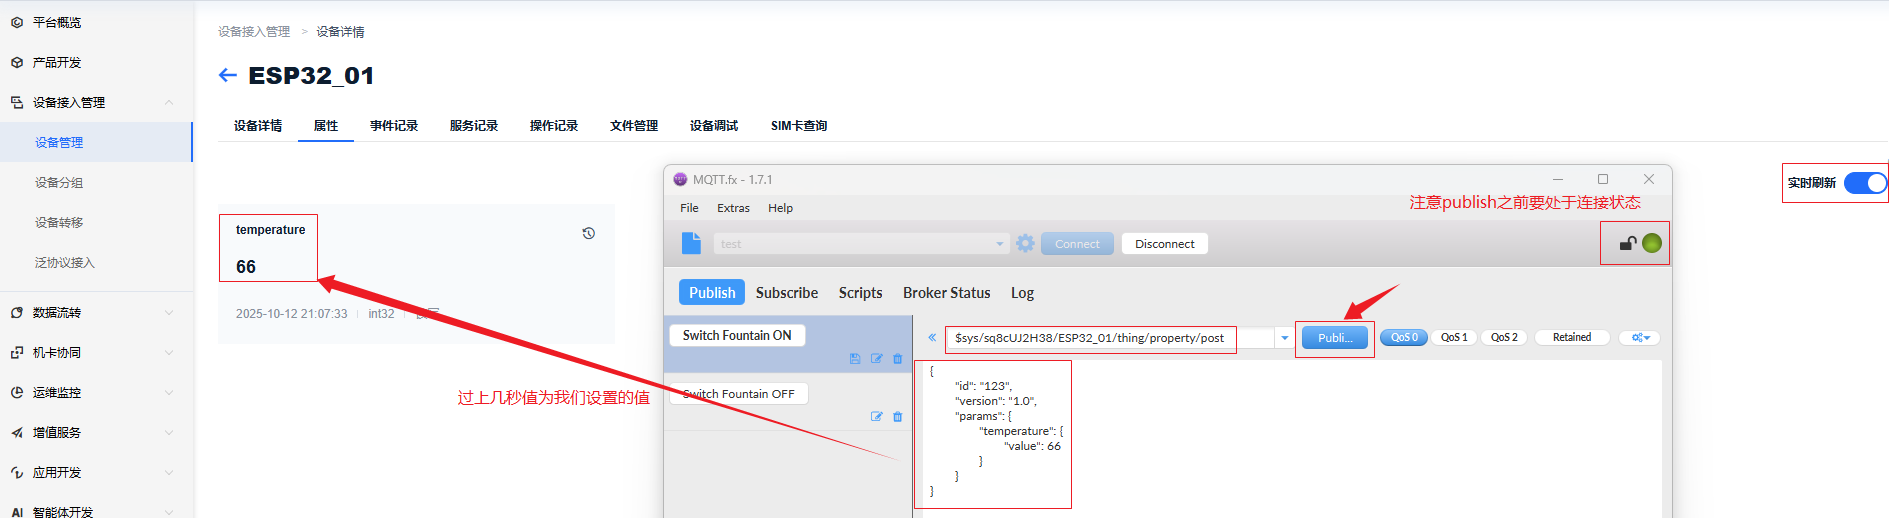This screenshot has width=1889, height=518.
Task: Click the back arrow next to ESP32_01
Action: click(x=227, y=75)
